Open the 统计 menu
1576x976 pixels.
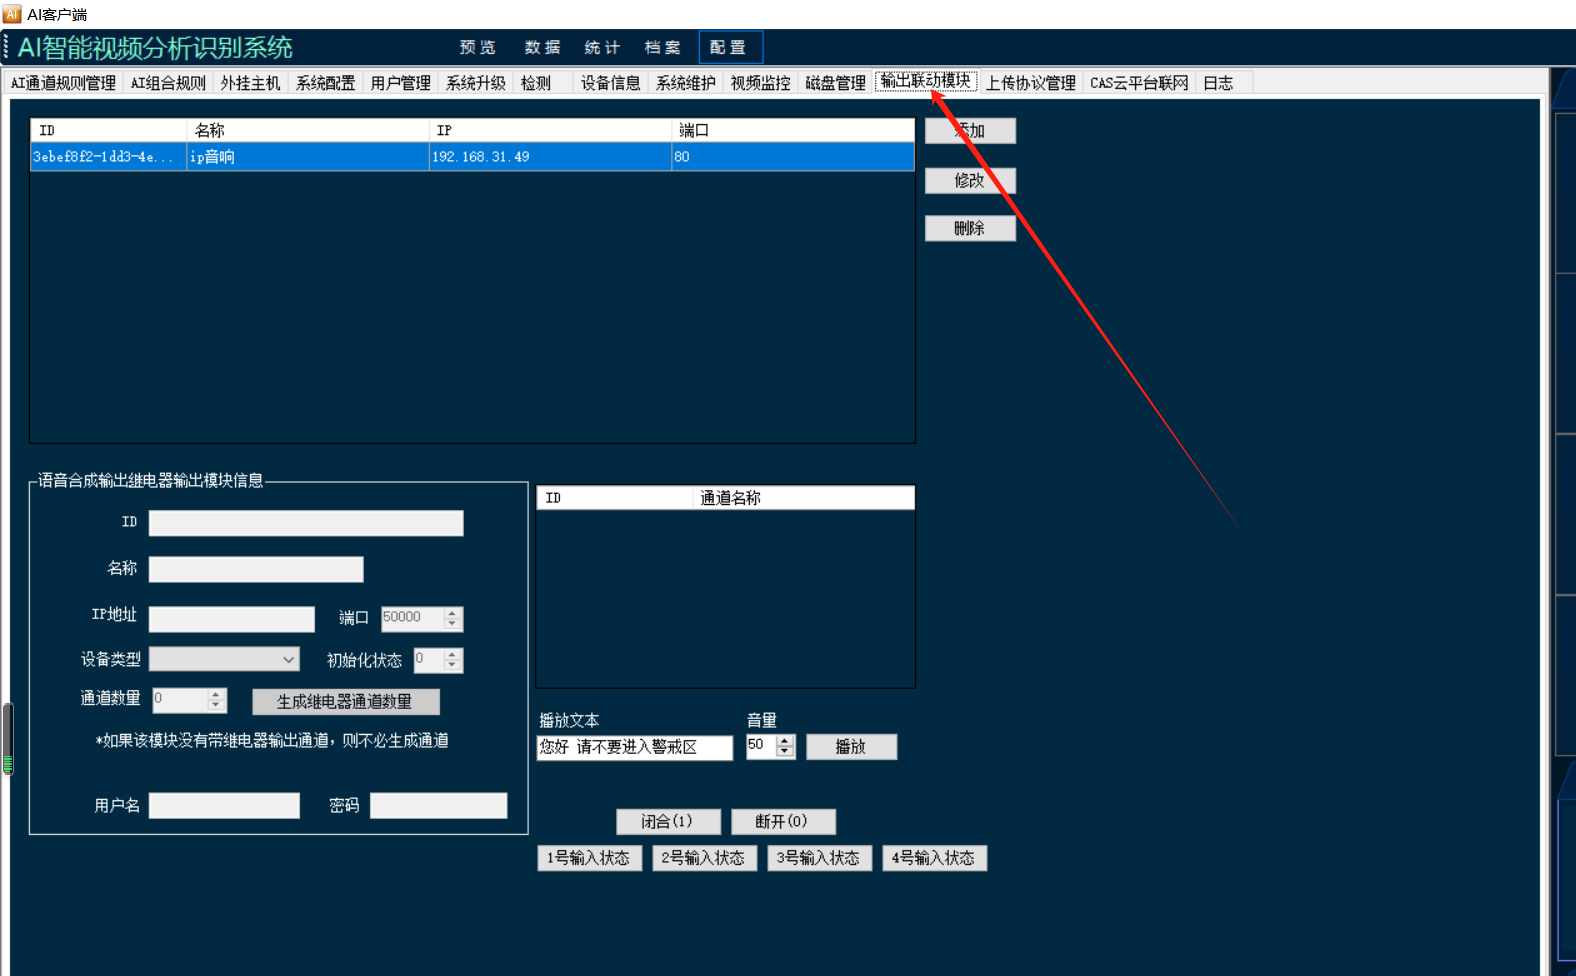tap(602, 47)
